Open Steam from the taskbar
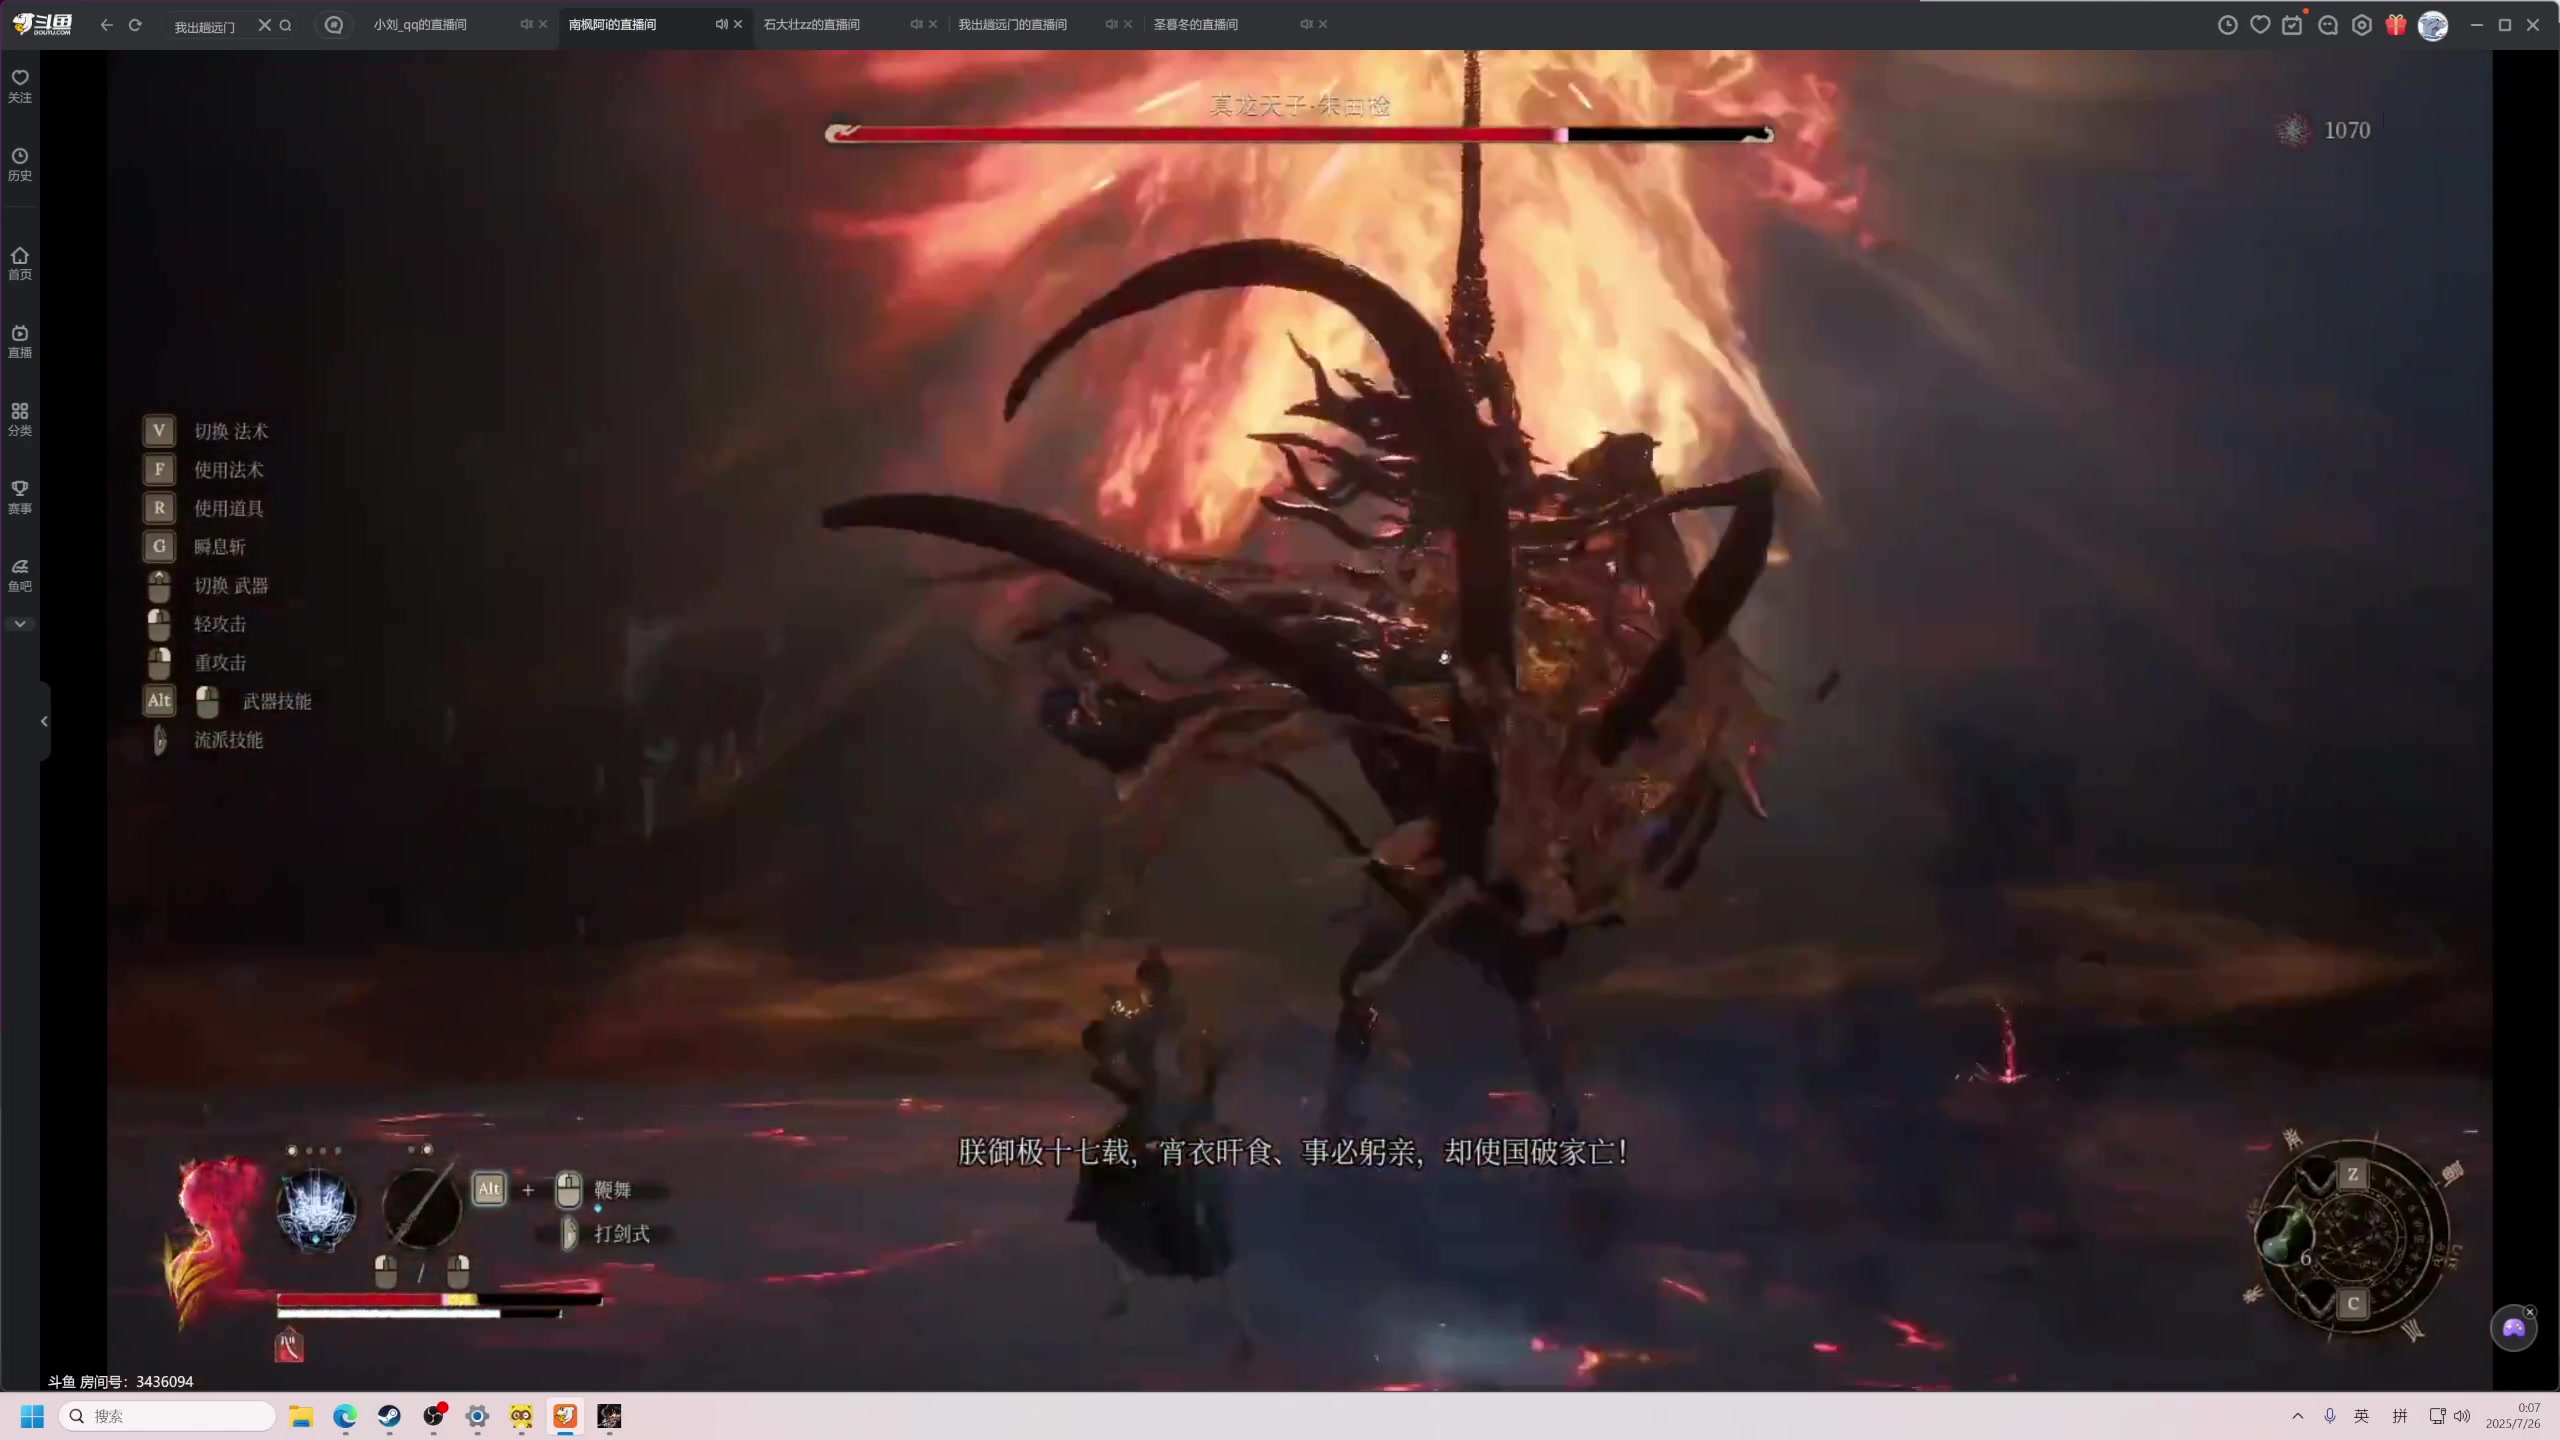 [x=389, y=1416]
